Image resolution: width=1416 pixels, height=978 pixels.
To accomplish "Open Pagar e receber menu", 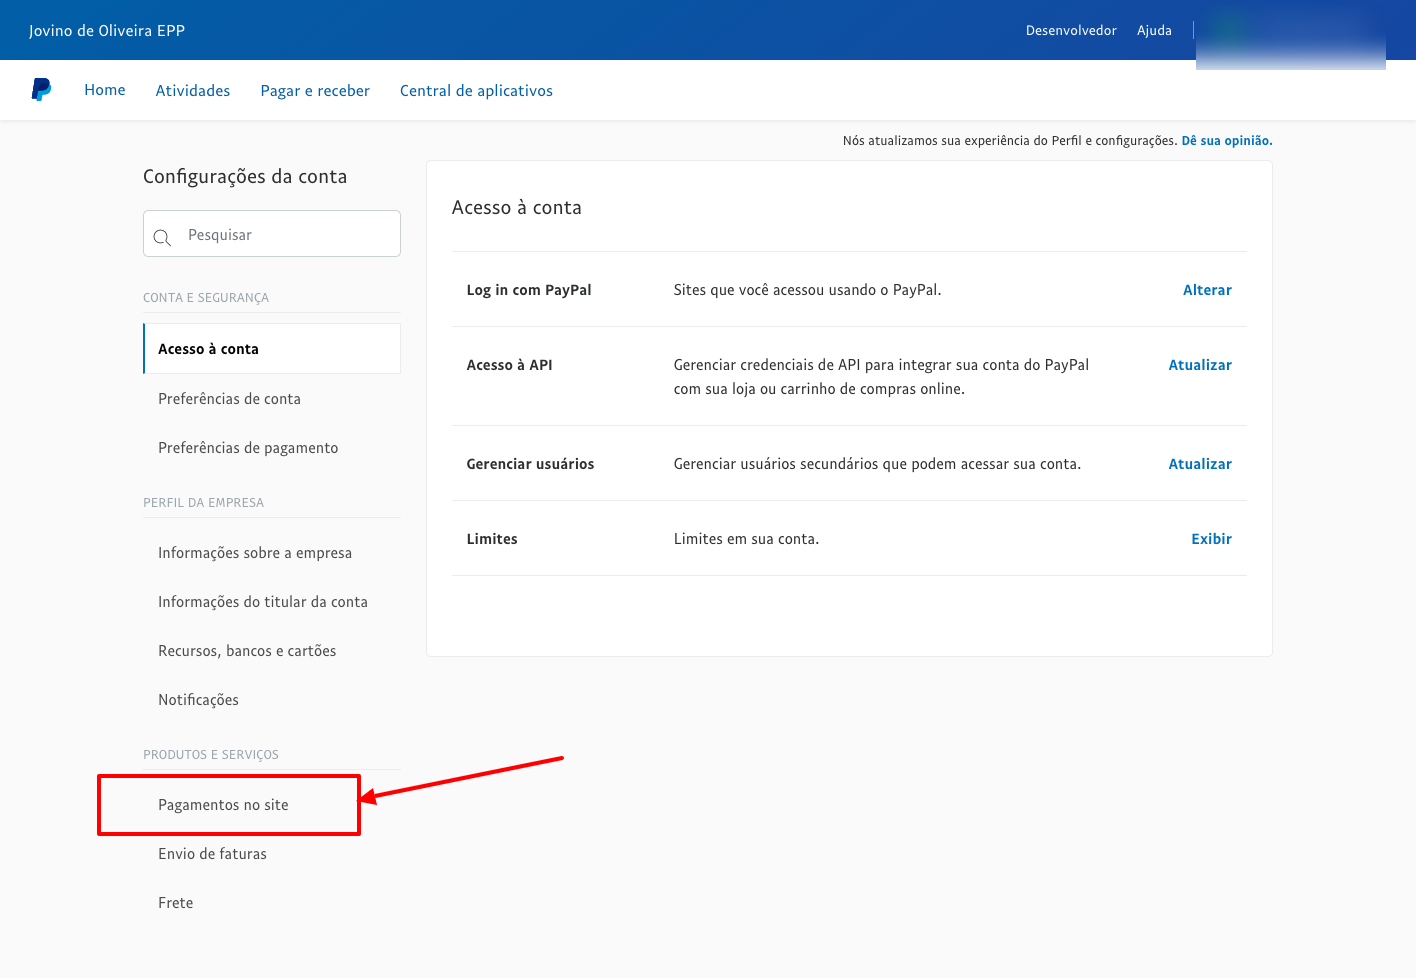I will [x=315, y=91].
